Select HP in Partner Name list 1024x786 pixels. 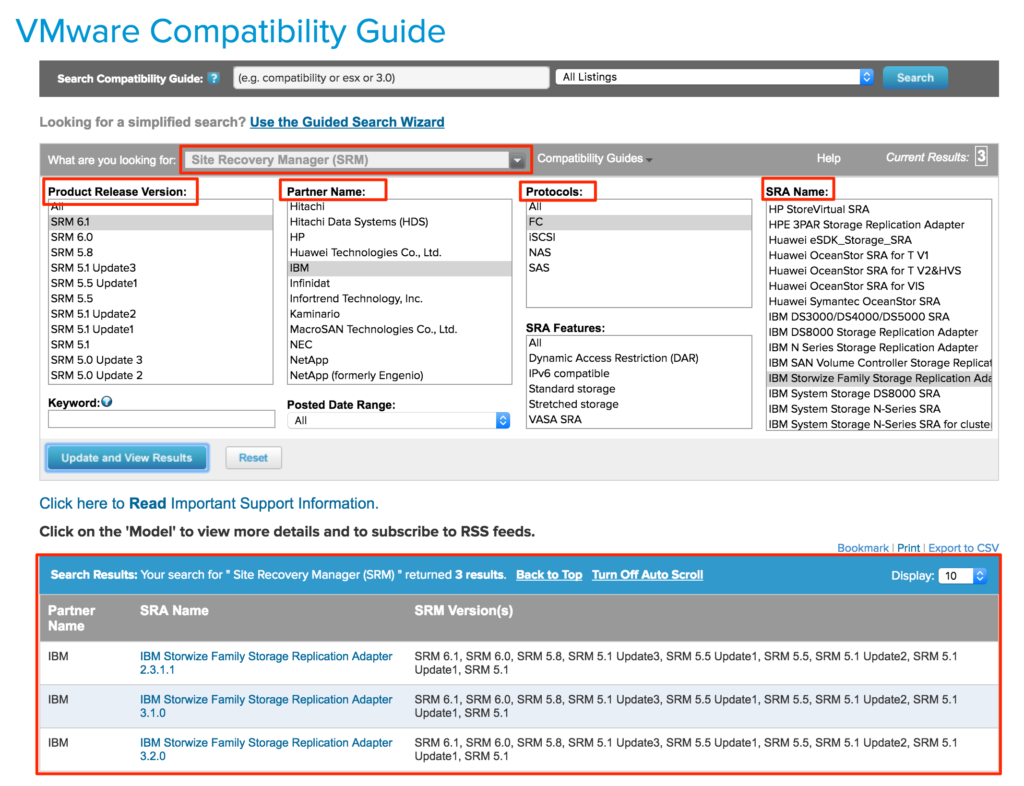click(x=400, y=237)
